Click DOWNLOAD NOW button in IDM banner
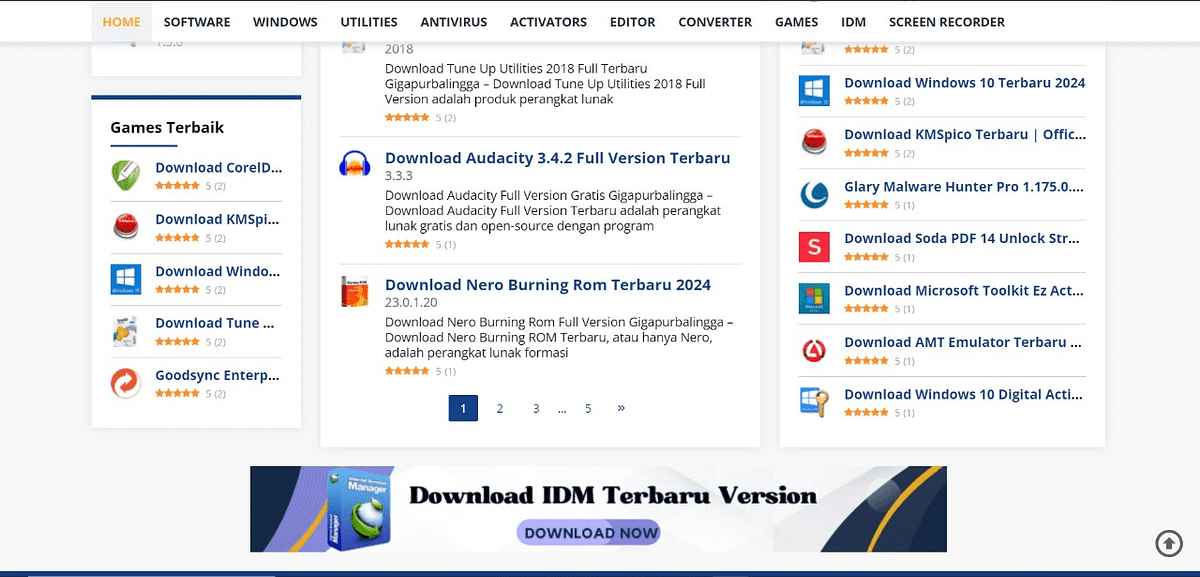 point(590,532)
